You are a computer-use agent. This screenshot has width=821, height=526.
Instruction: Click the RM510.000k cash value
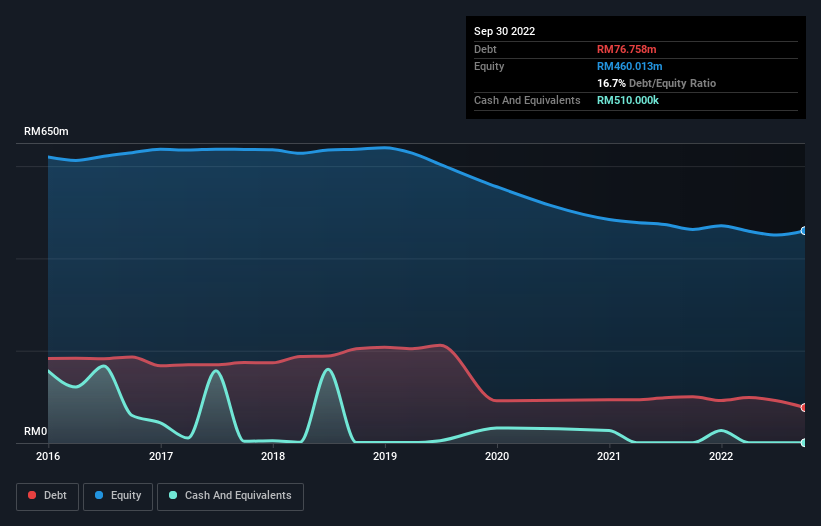pos(628,100)
